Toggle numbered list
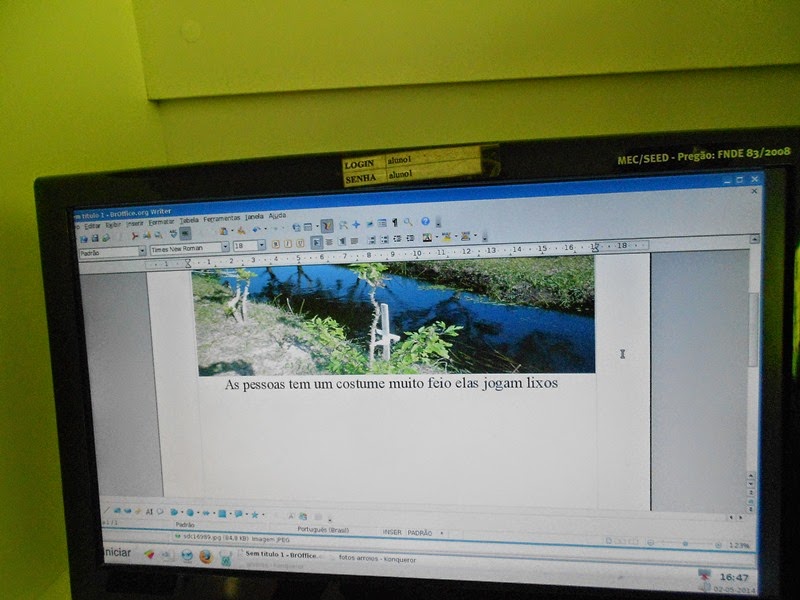Image resolution: width=800 pixels, height=600 pixels. [x=372, y=240]
